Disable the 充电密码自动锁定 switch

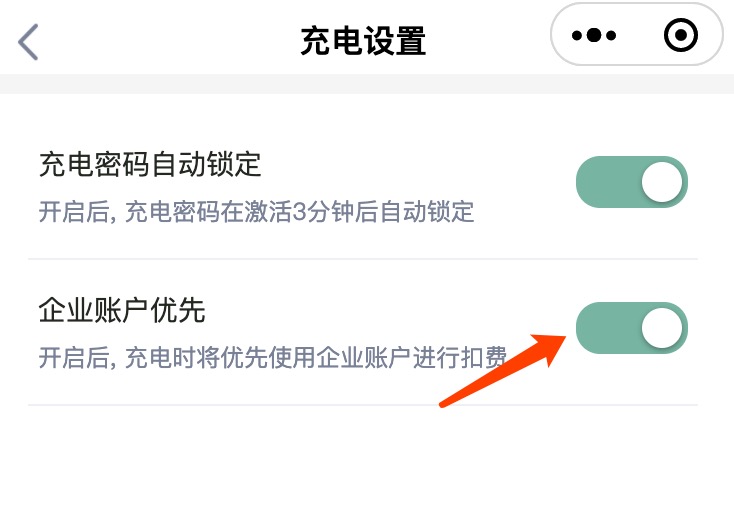click(631, 182)
